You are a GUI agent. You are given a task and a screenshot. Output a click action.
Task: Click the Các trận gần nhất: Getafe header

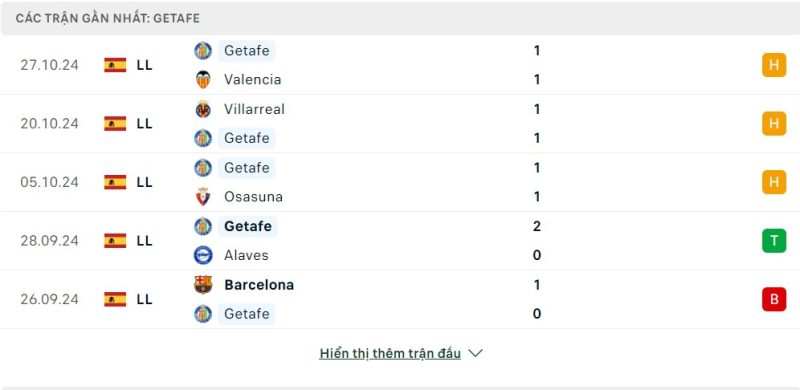400,18
